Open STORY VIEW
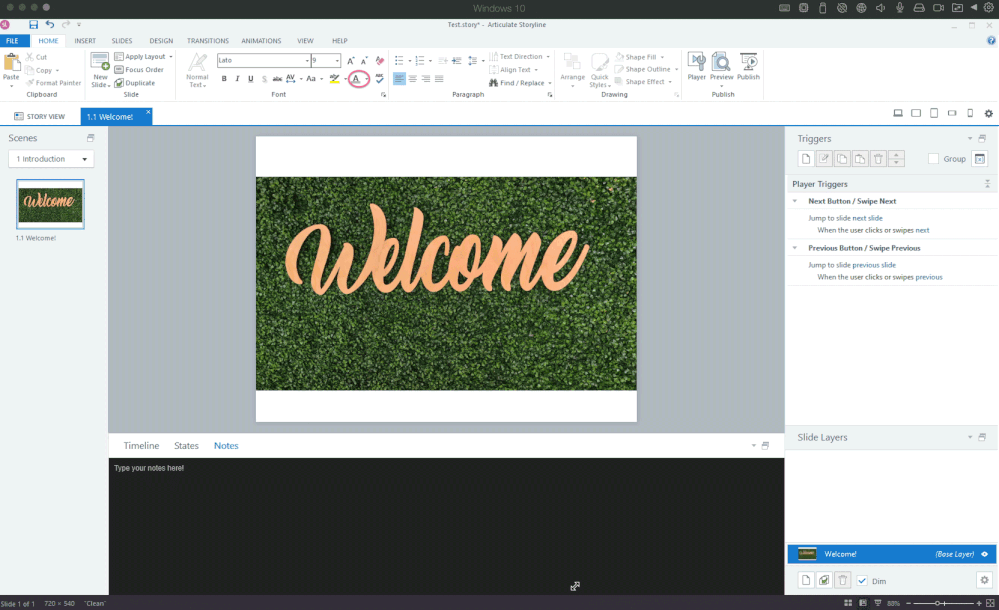999x610 pixels. pyautogui.click(x=39, y=116)
